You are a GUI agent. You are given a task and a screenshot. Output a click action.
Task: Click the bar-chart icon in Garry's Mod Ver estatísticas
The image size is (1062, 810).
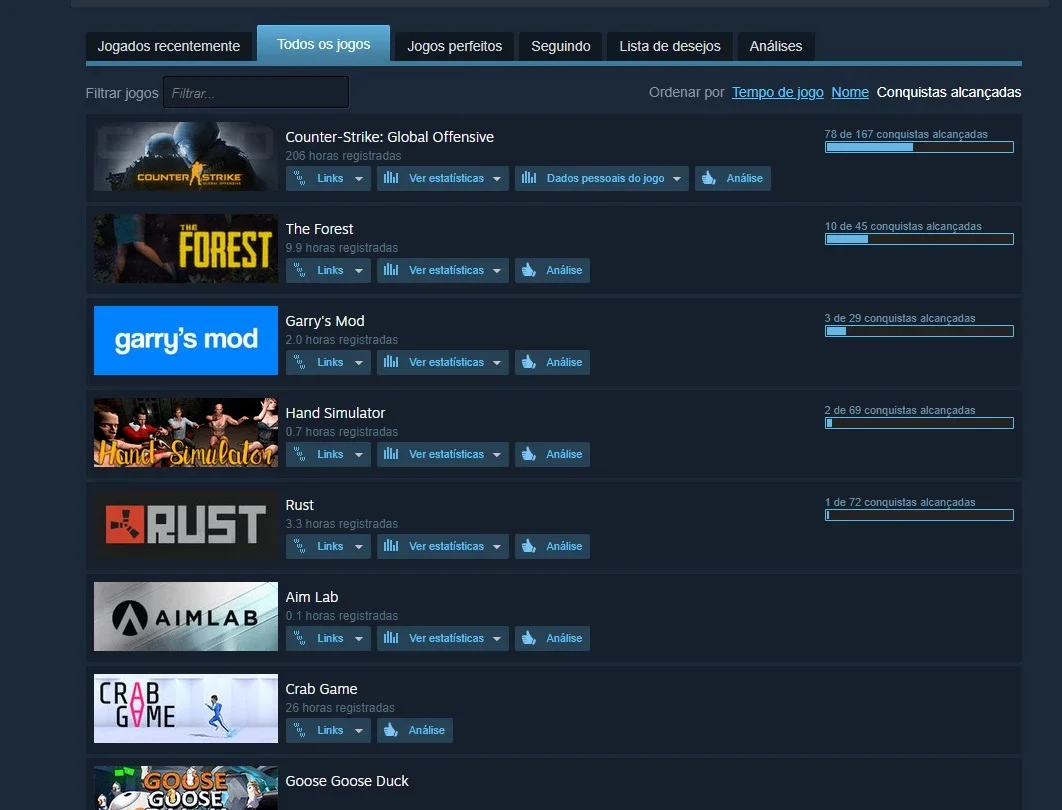(x=391, y=362)
